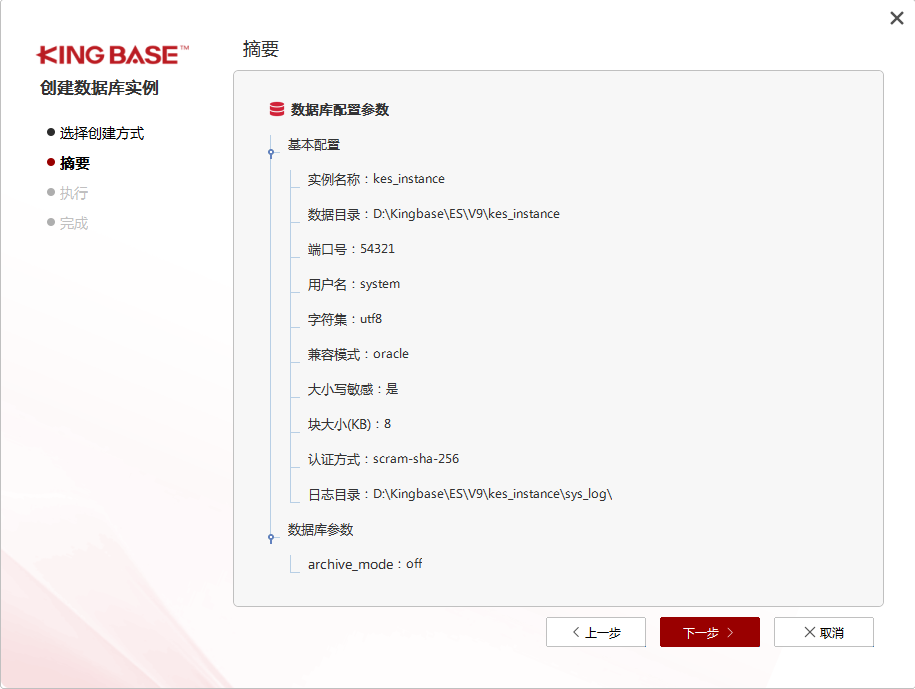The image size is (915, 689).
Task: Select row 端口号：54321
Action: tap(351, 249)
